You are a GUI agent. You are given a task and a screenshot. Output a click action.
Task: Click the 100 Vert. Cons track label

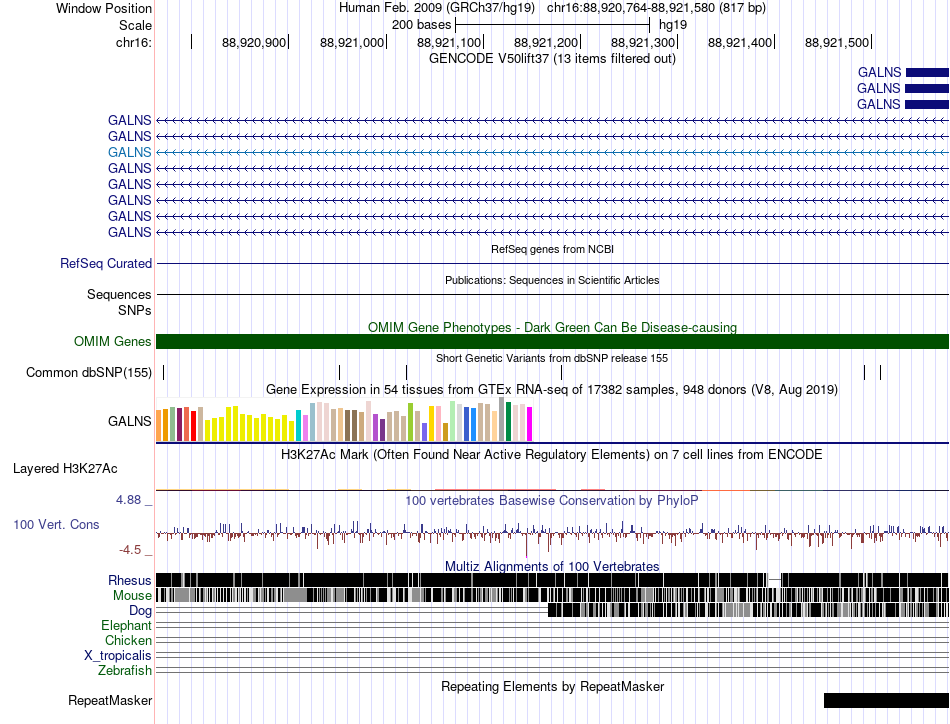click(x=56, y=525)
